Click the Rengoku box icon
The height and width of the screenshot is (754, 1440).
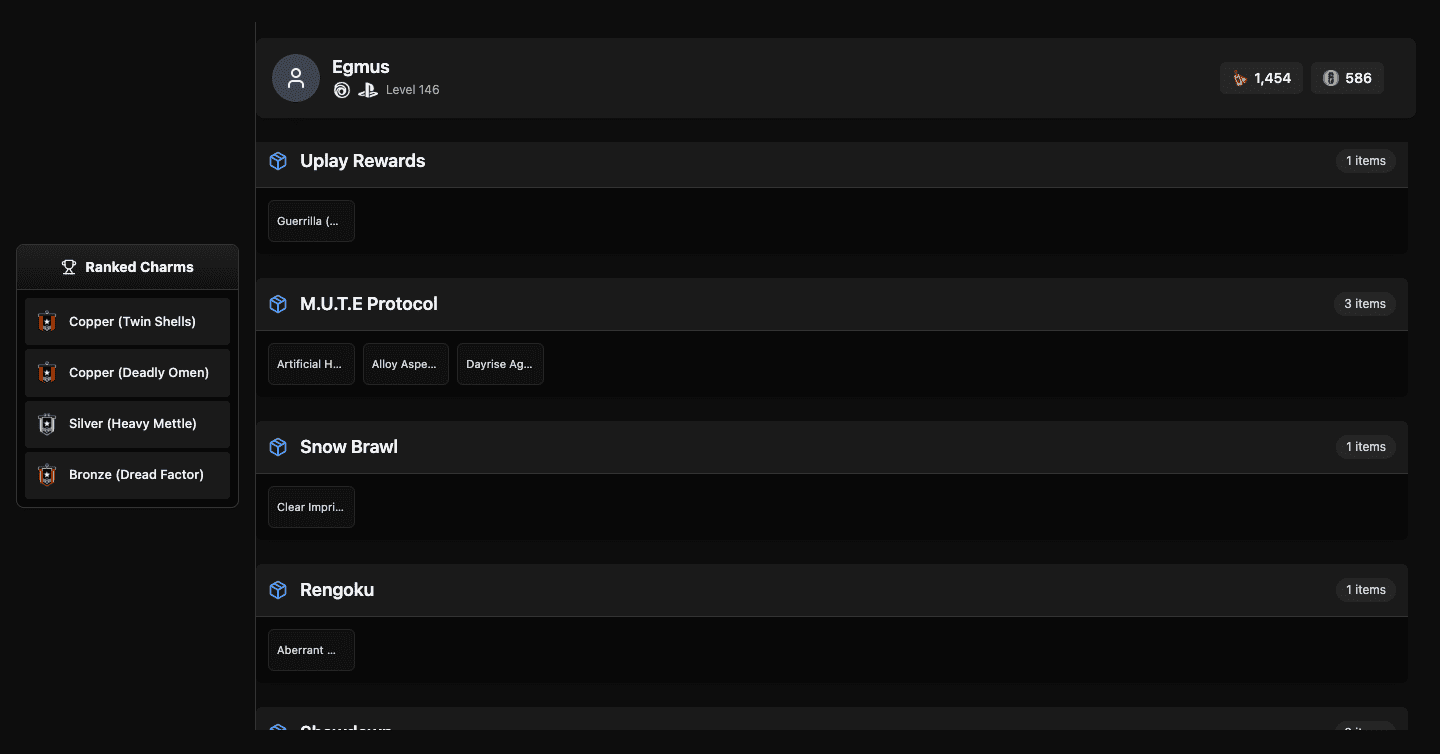tap(278, 590)
